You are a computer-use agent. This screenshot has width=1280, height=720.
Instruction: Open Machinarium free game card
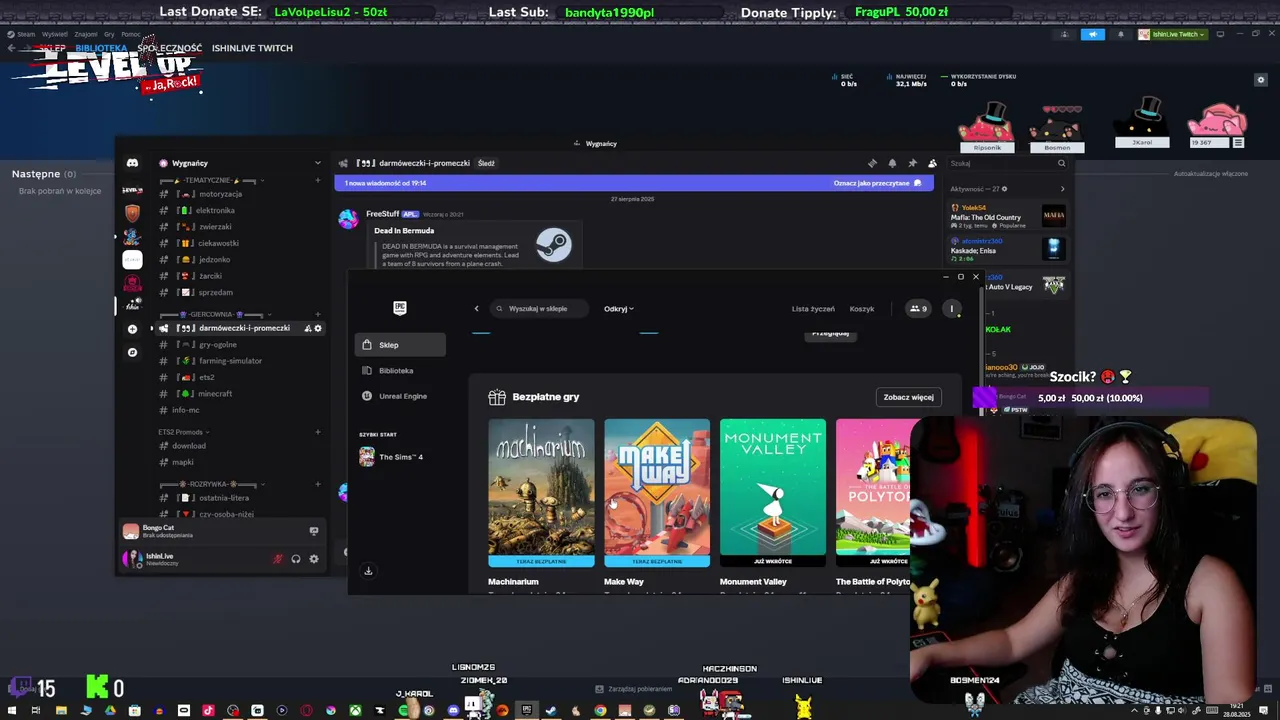[x=541, y=492]
